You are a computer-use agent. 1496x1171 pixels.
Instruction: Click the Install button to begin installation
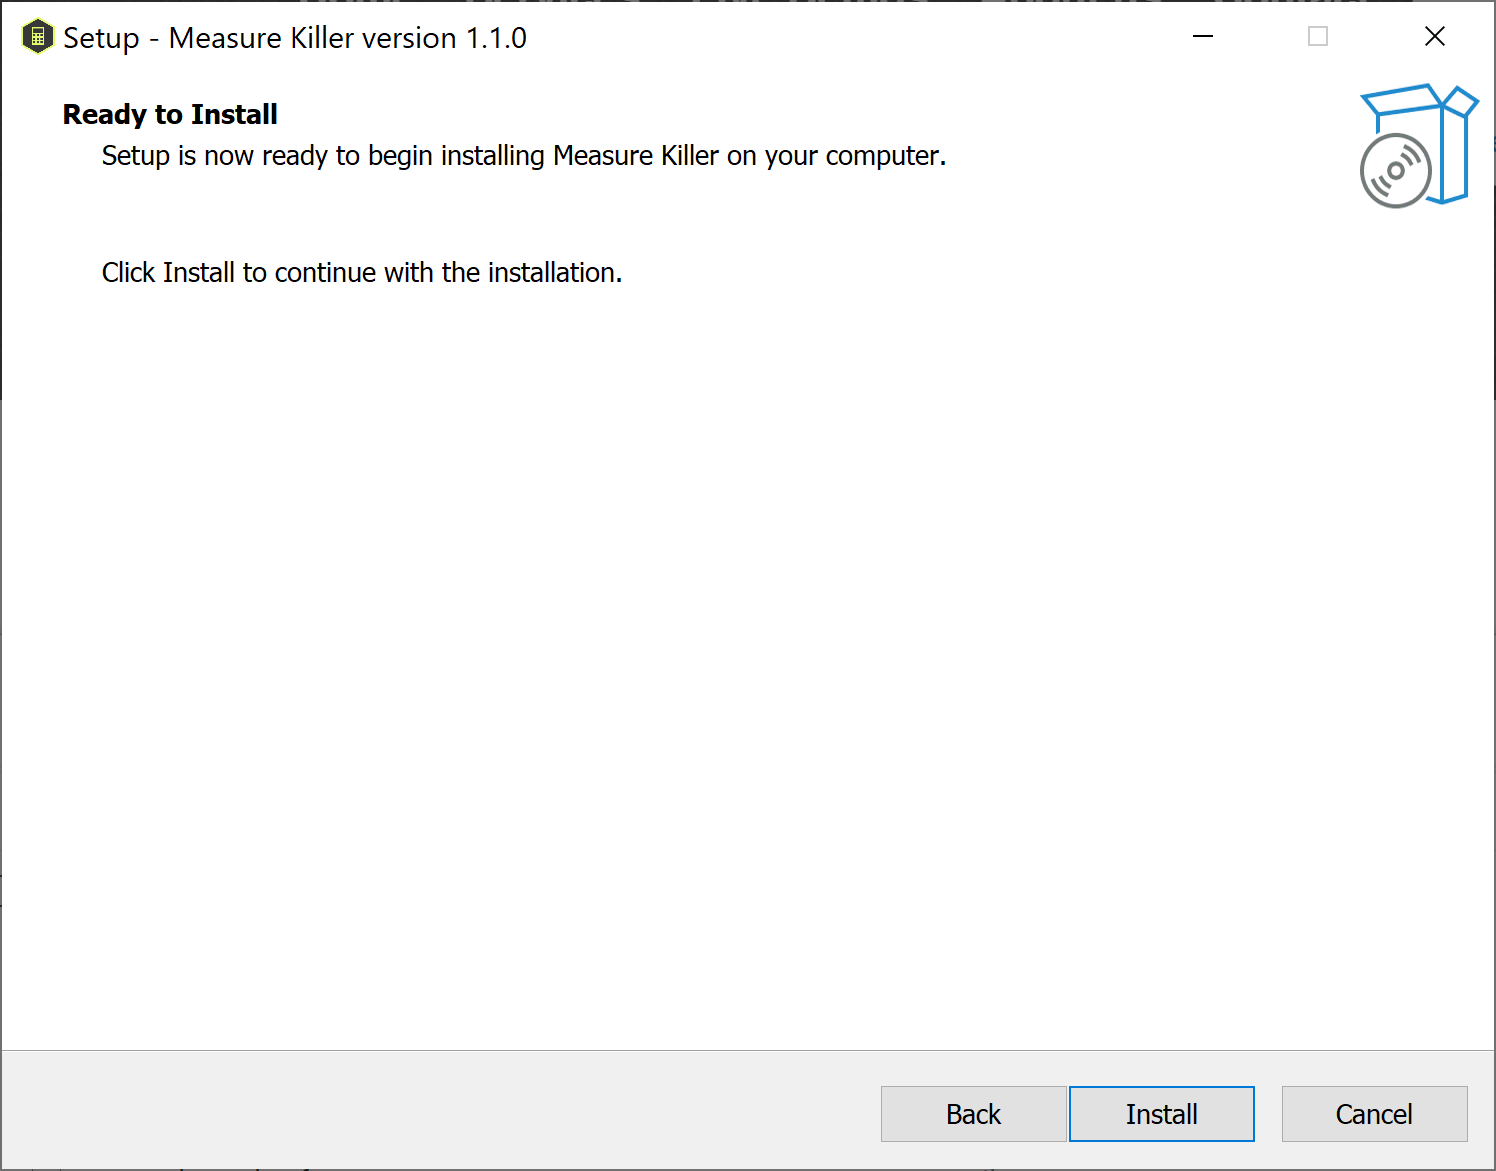click(x=1161, y=1113)
